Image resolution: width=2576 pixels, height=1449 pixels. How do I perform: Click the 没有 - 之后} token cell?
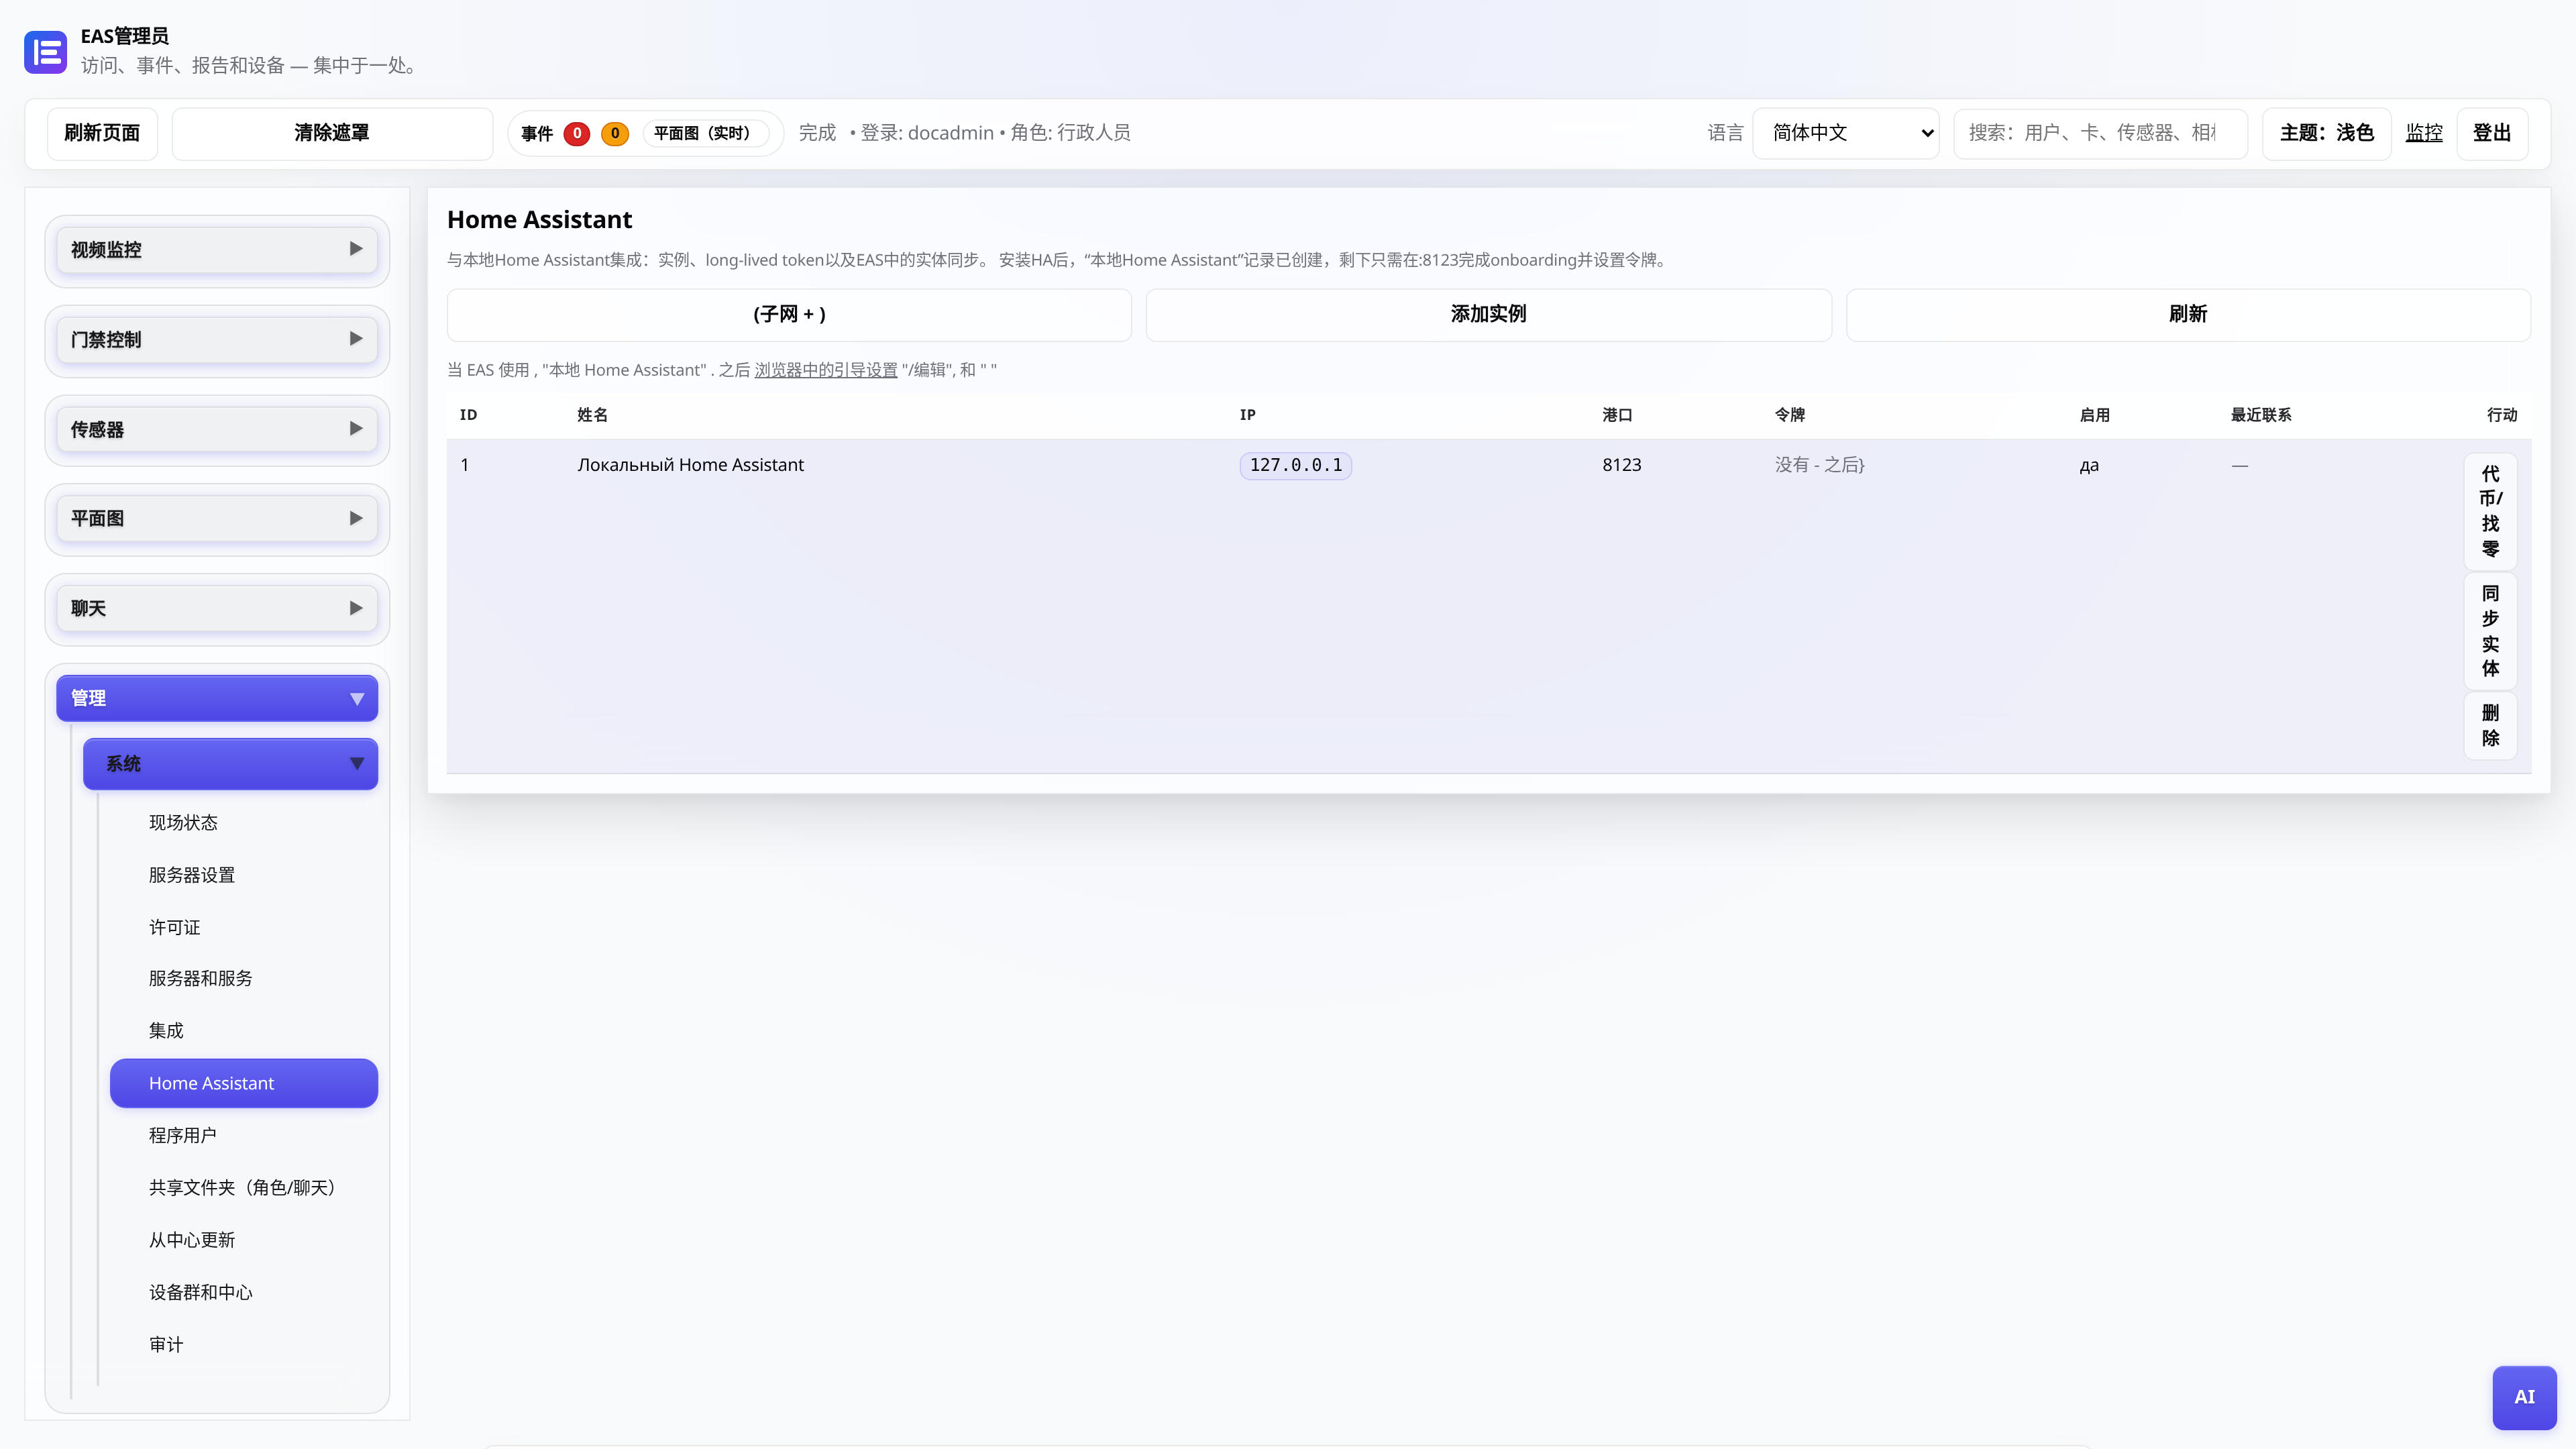pyautogui.click(x=1820, y=465)
